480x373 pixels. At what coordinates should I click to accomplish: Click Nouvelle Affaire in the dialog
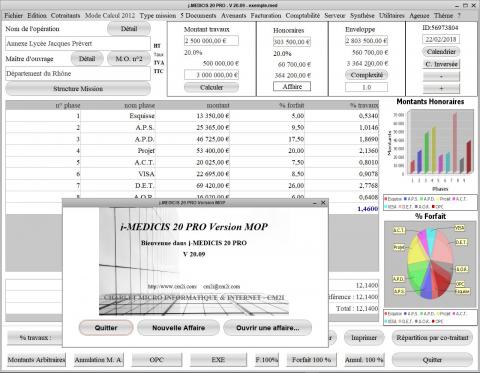(x=178, y=328)
